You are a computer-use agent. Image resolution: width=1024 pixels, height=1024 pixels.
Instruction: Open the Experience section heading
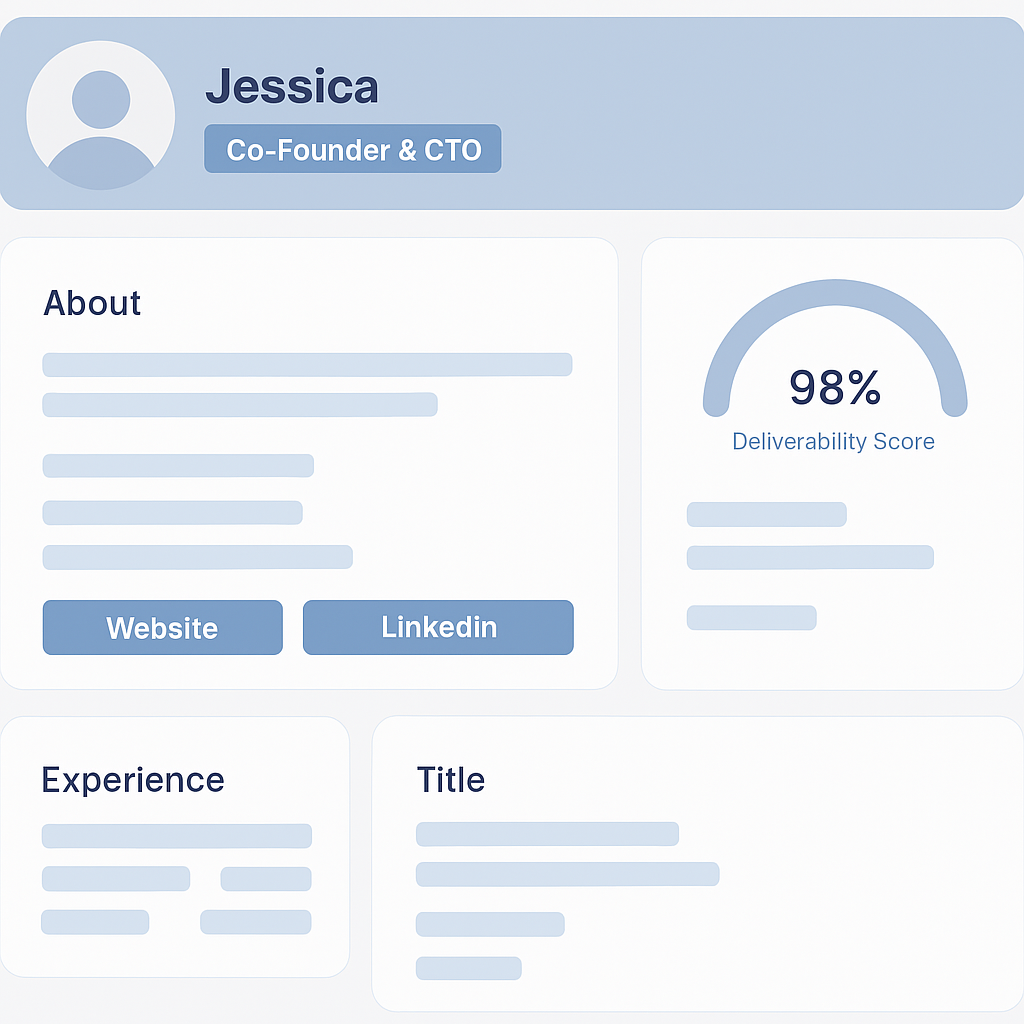tap(133, 780)
